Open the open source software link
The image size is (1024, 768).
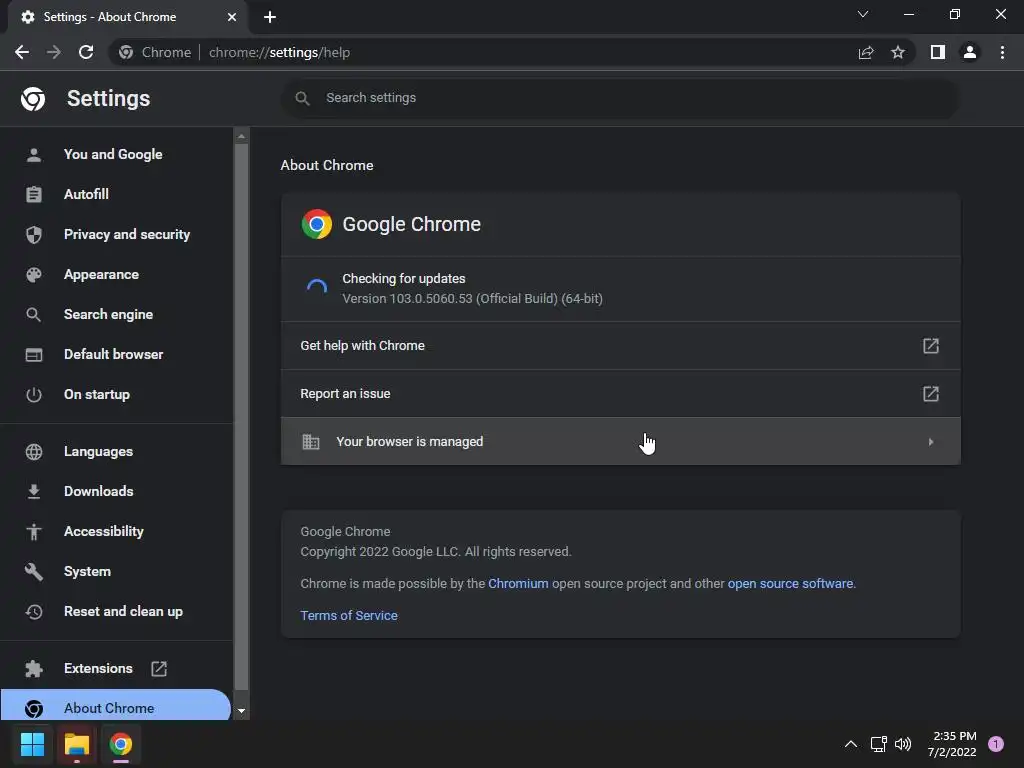pyautogui.click(x=790, y=584)
